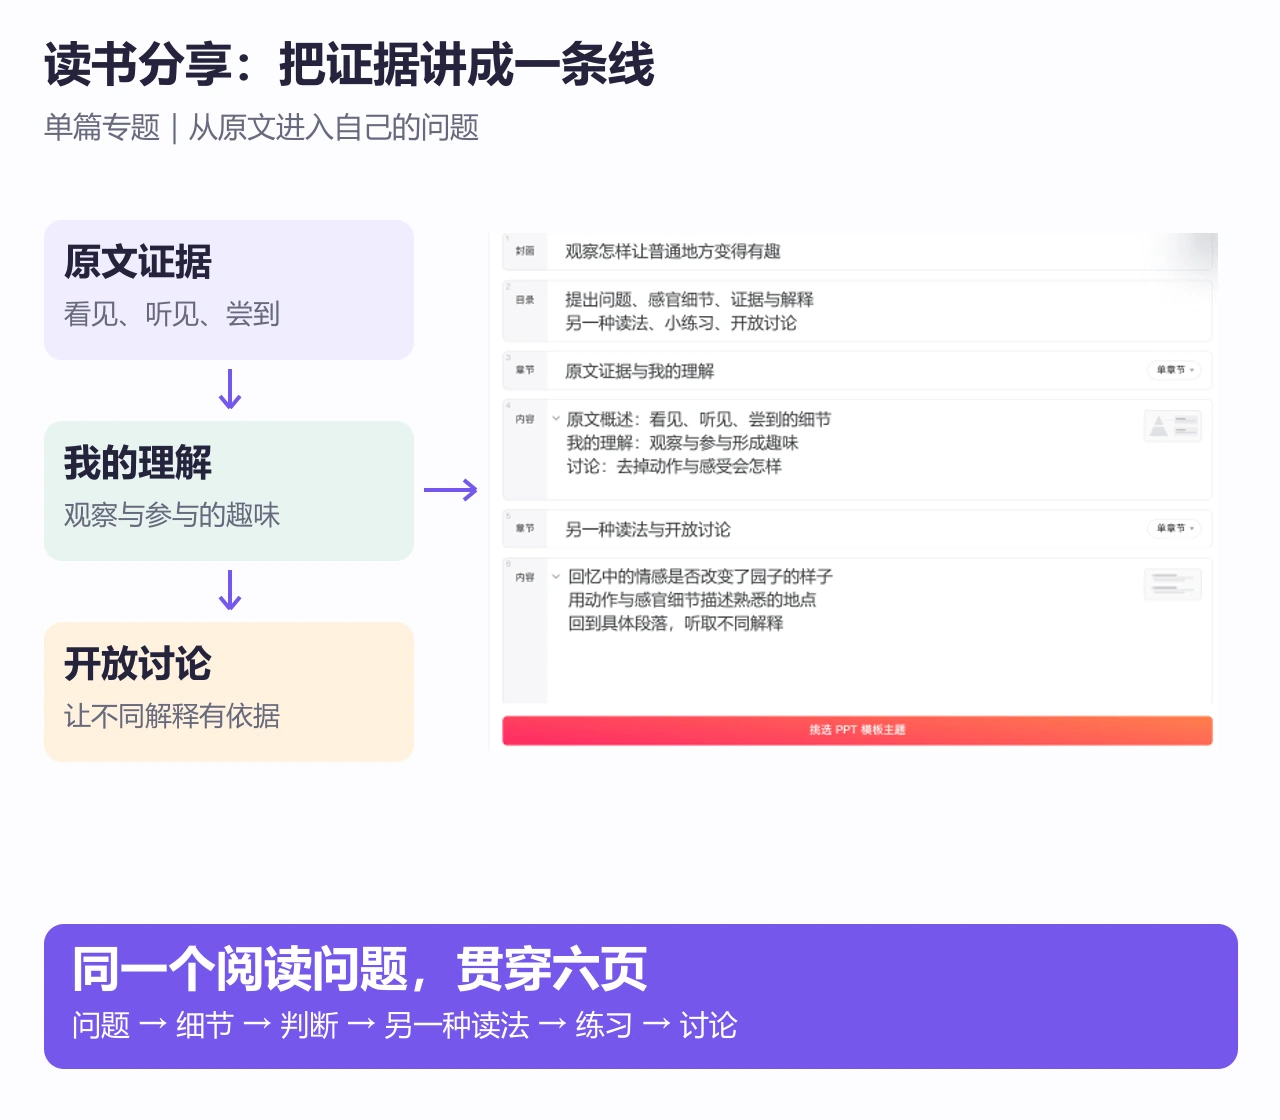
Task: Collapse the chevron before 原文概述 content
Action: point(556,419)
